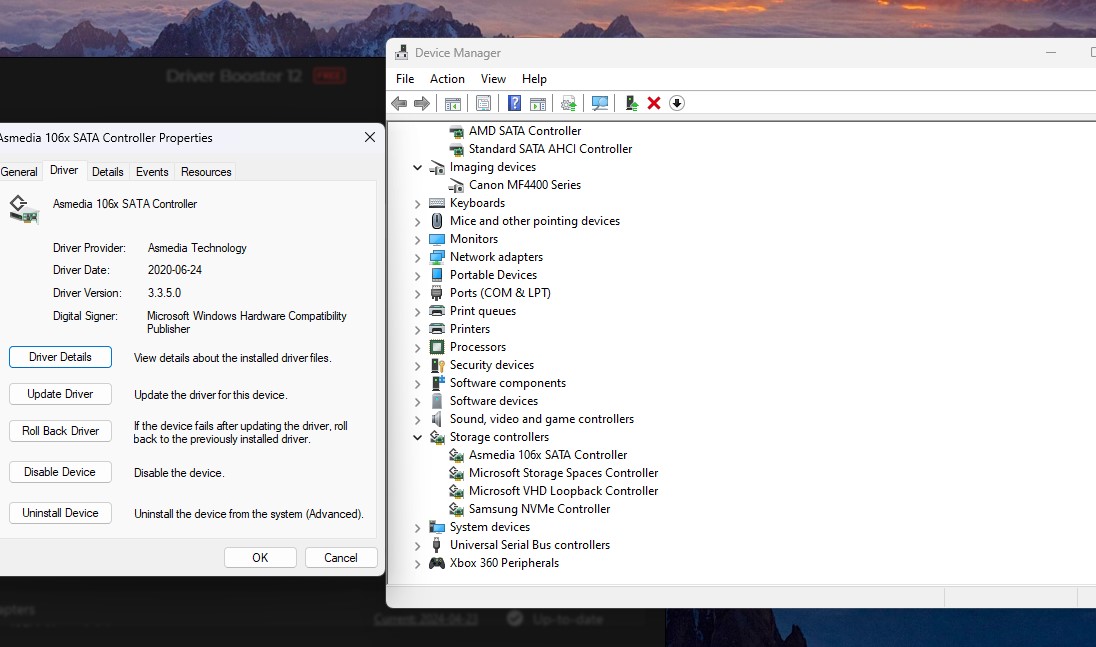
Task: Click the Security devices category icon
Action: (x=438, y=365)
